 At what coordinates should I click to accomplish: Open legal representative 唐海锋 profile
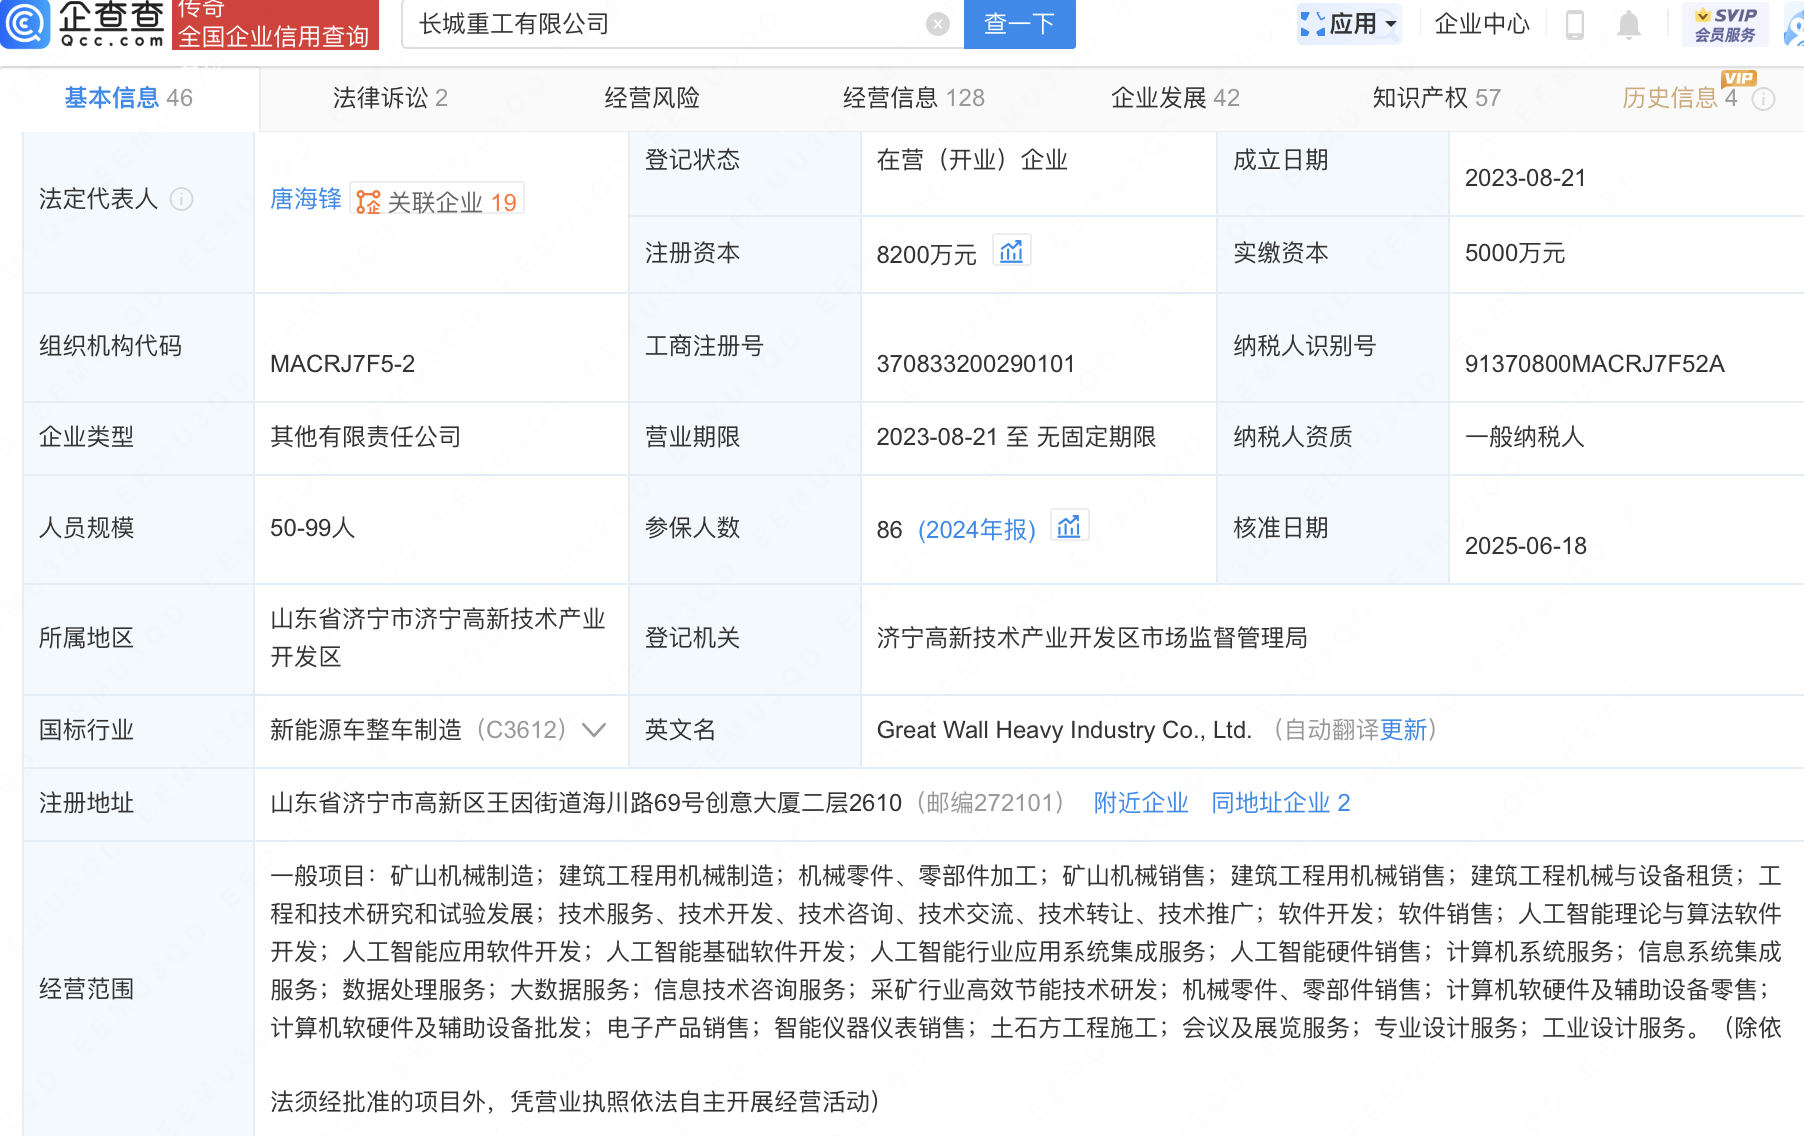coord(306,199)
